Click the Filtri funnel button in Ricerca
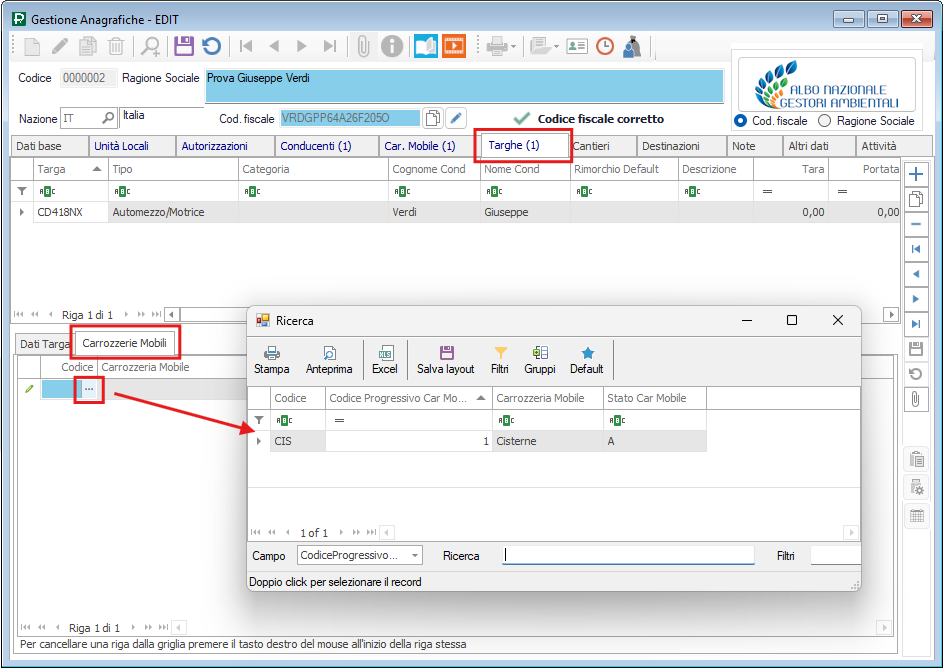This screenshot has width=944, height=669. point(500,360)
